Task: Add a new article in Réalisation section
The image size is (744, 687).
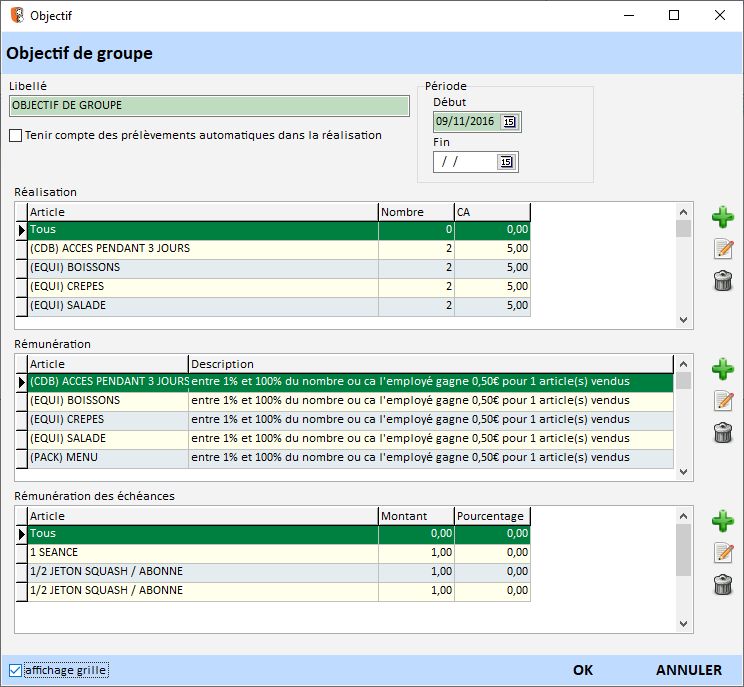Action: tap(722, 218)
